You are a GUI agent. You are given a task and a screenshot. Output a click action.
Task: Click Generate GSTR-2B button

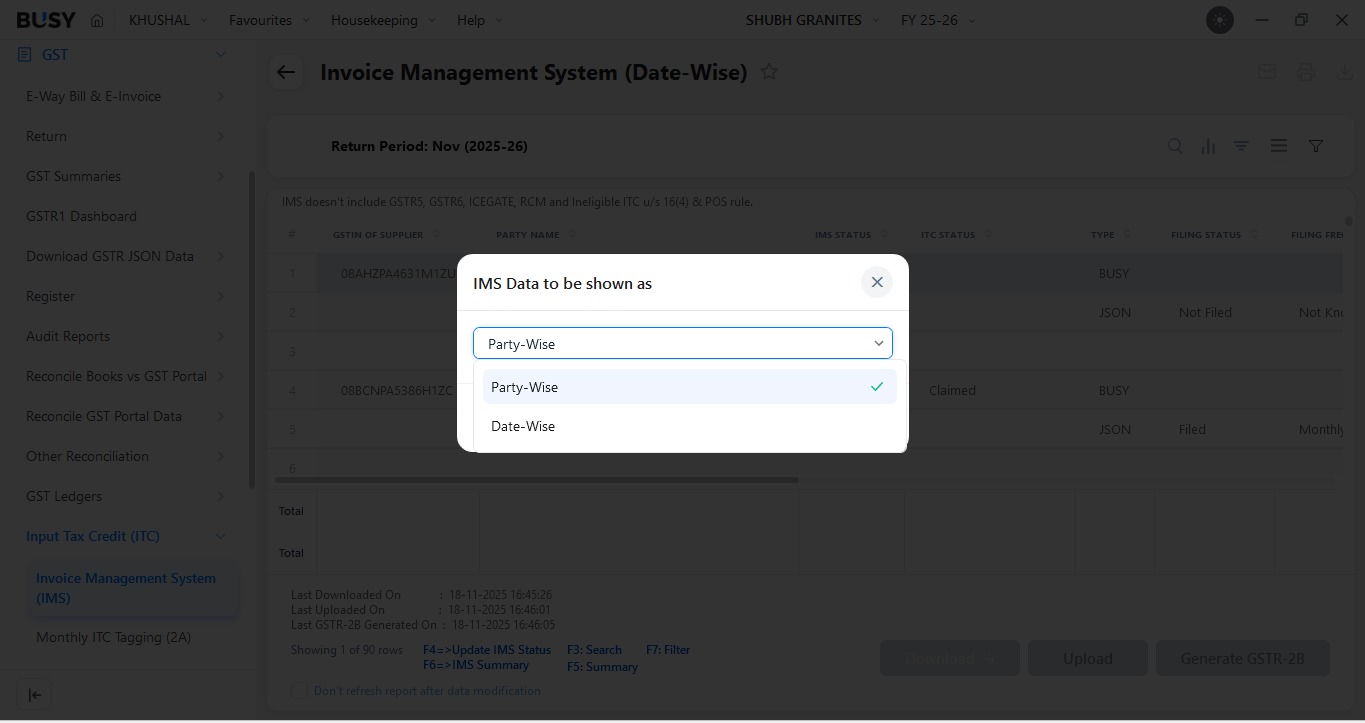tap(1242, 658)
